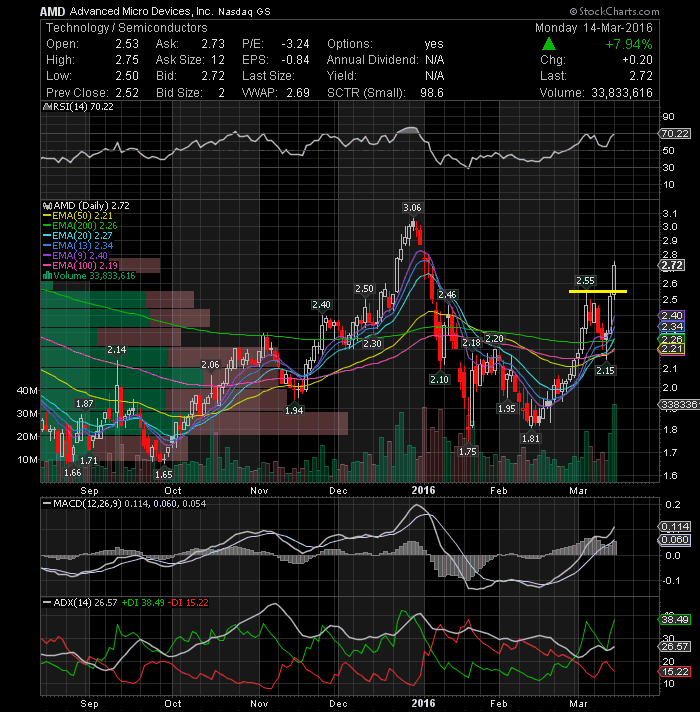Click the green up-arrow change indicator
This screenshot has width=700, height=712.
pyautogui.click(x=549, y=44)
